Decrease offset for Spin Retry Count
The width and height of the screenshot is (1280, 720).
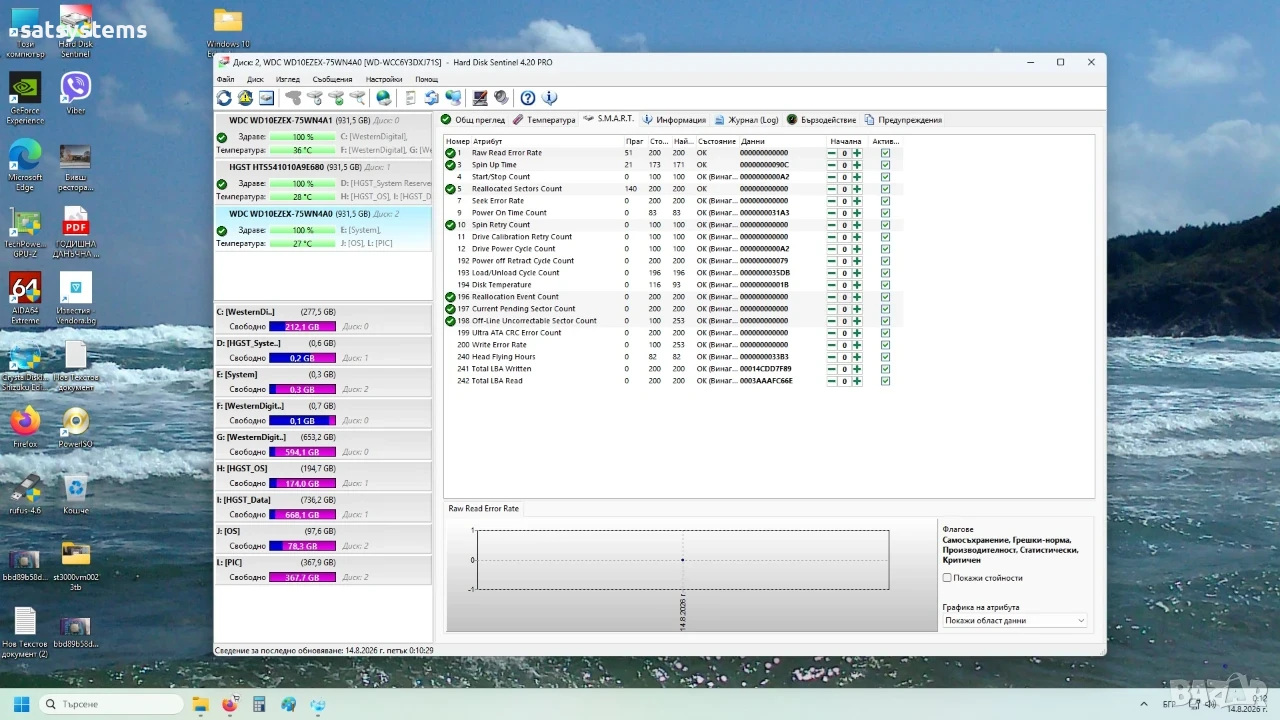(x=832, y=225)
